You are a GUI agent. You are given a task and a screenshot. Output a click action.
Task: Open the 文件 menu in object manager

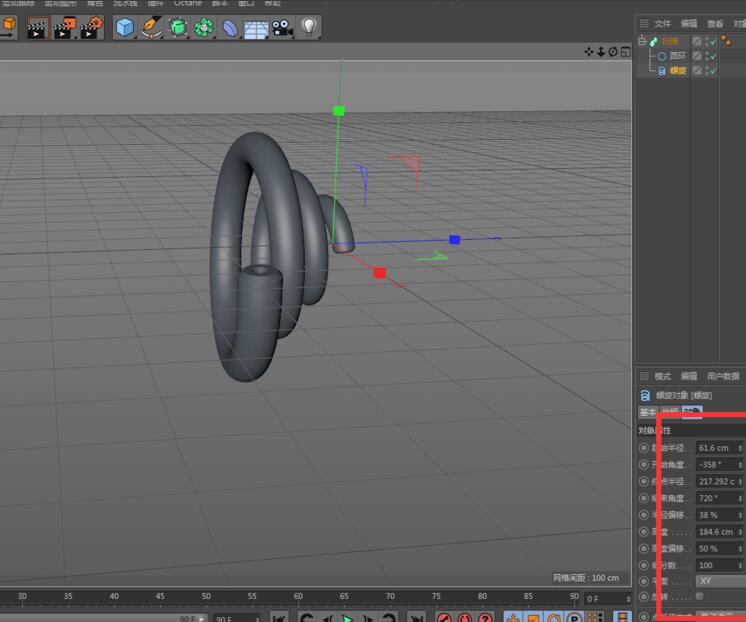[x=662, y=23]
